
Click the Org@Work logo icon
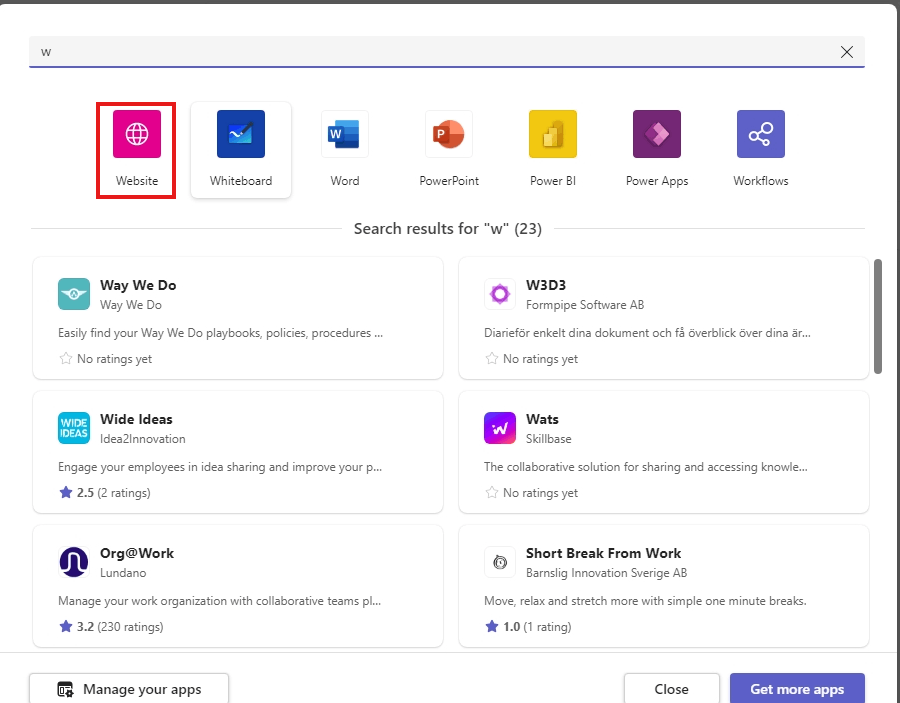pyautogui.click(x=74, y=562)
